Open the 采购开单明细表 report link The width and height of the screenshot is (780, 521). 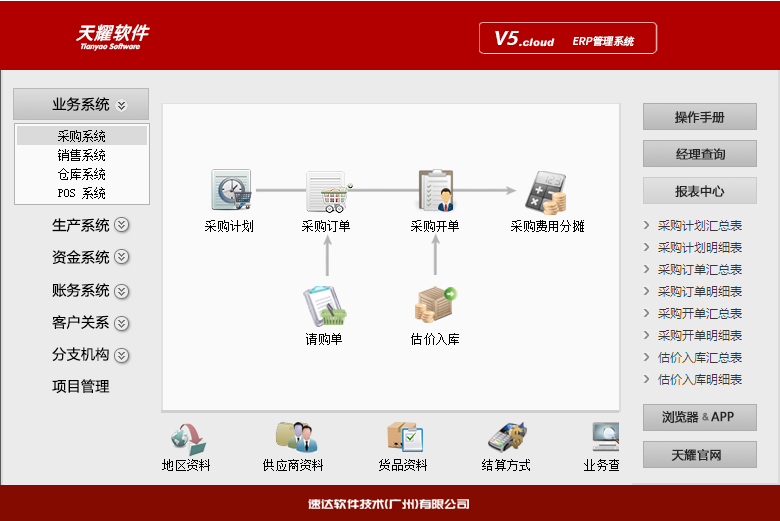pyautogui.click(x=700, y=335)
